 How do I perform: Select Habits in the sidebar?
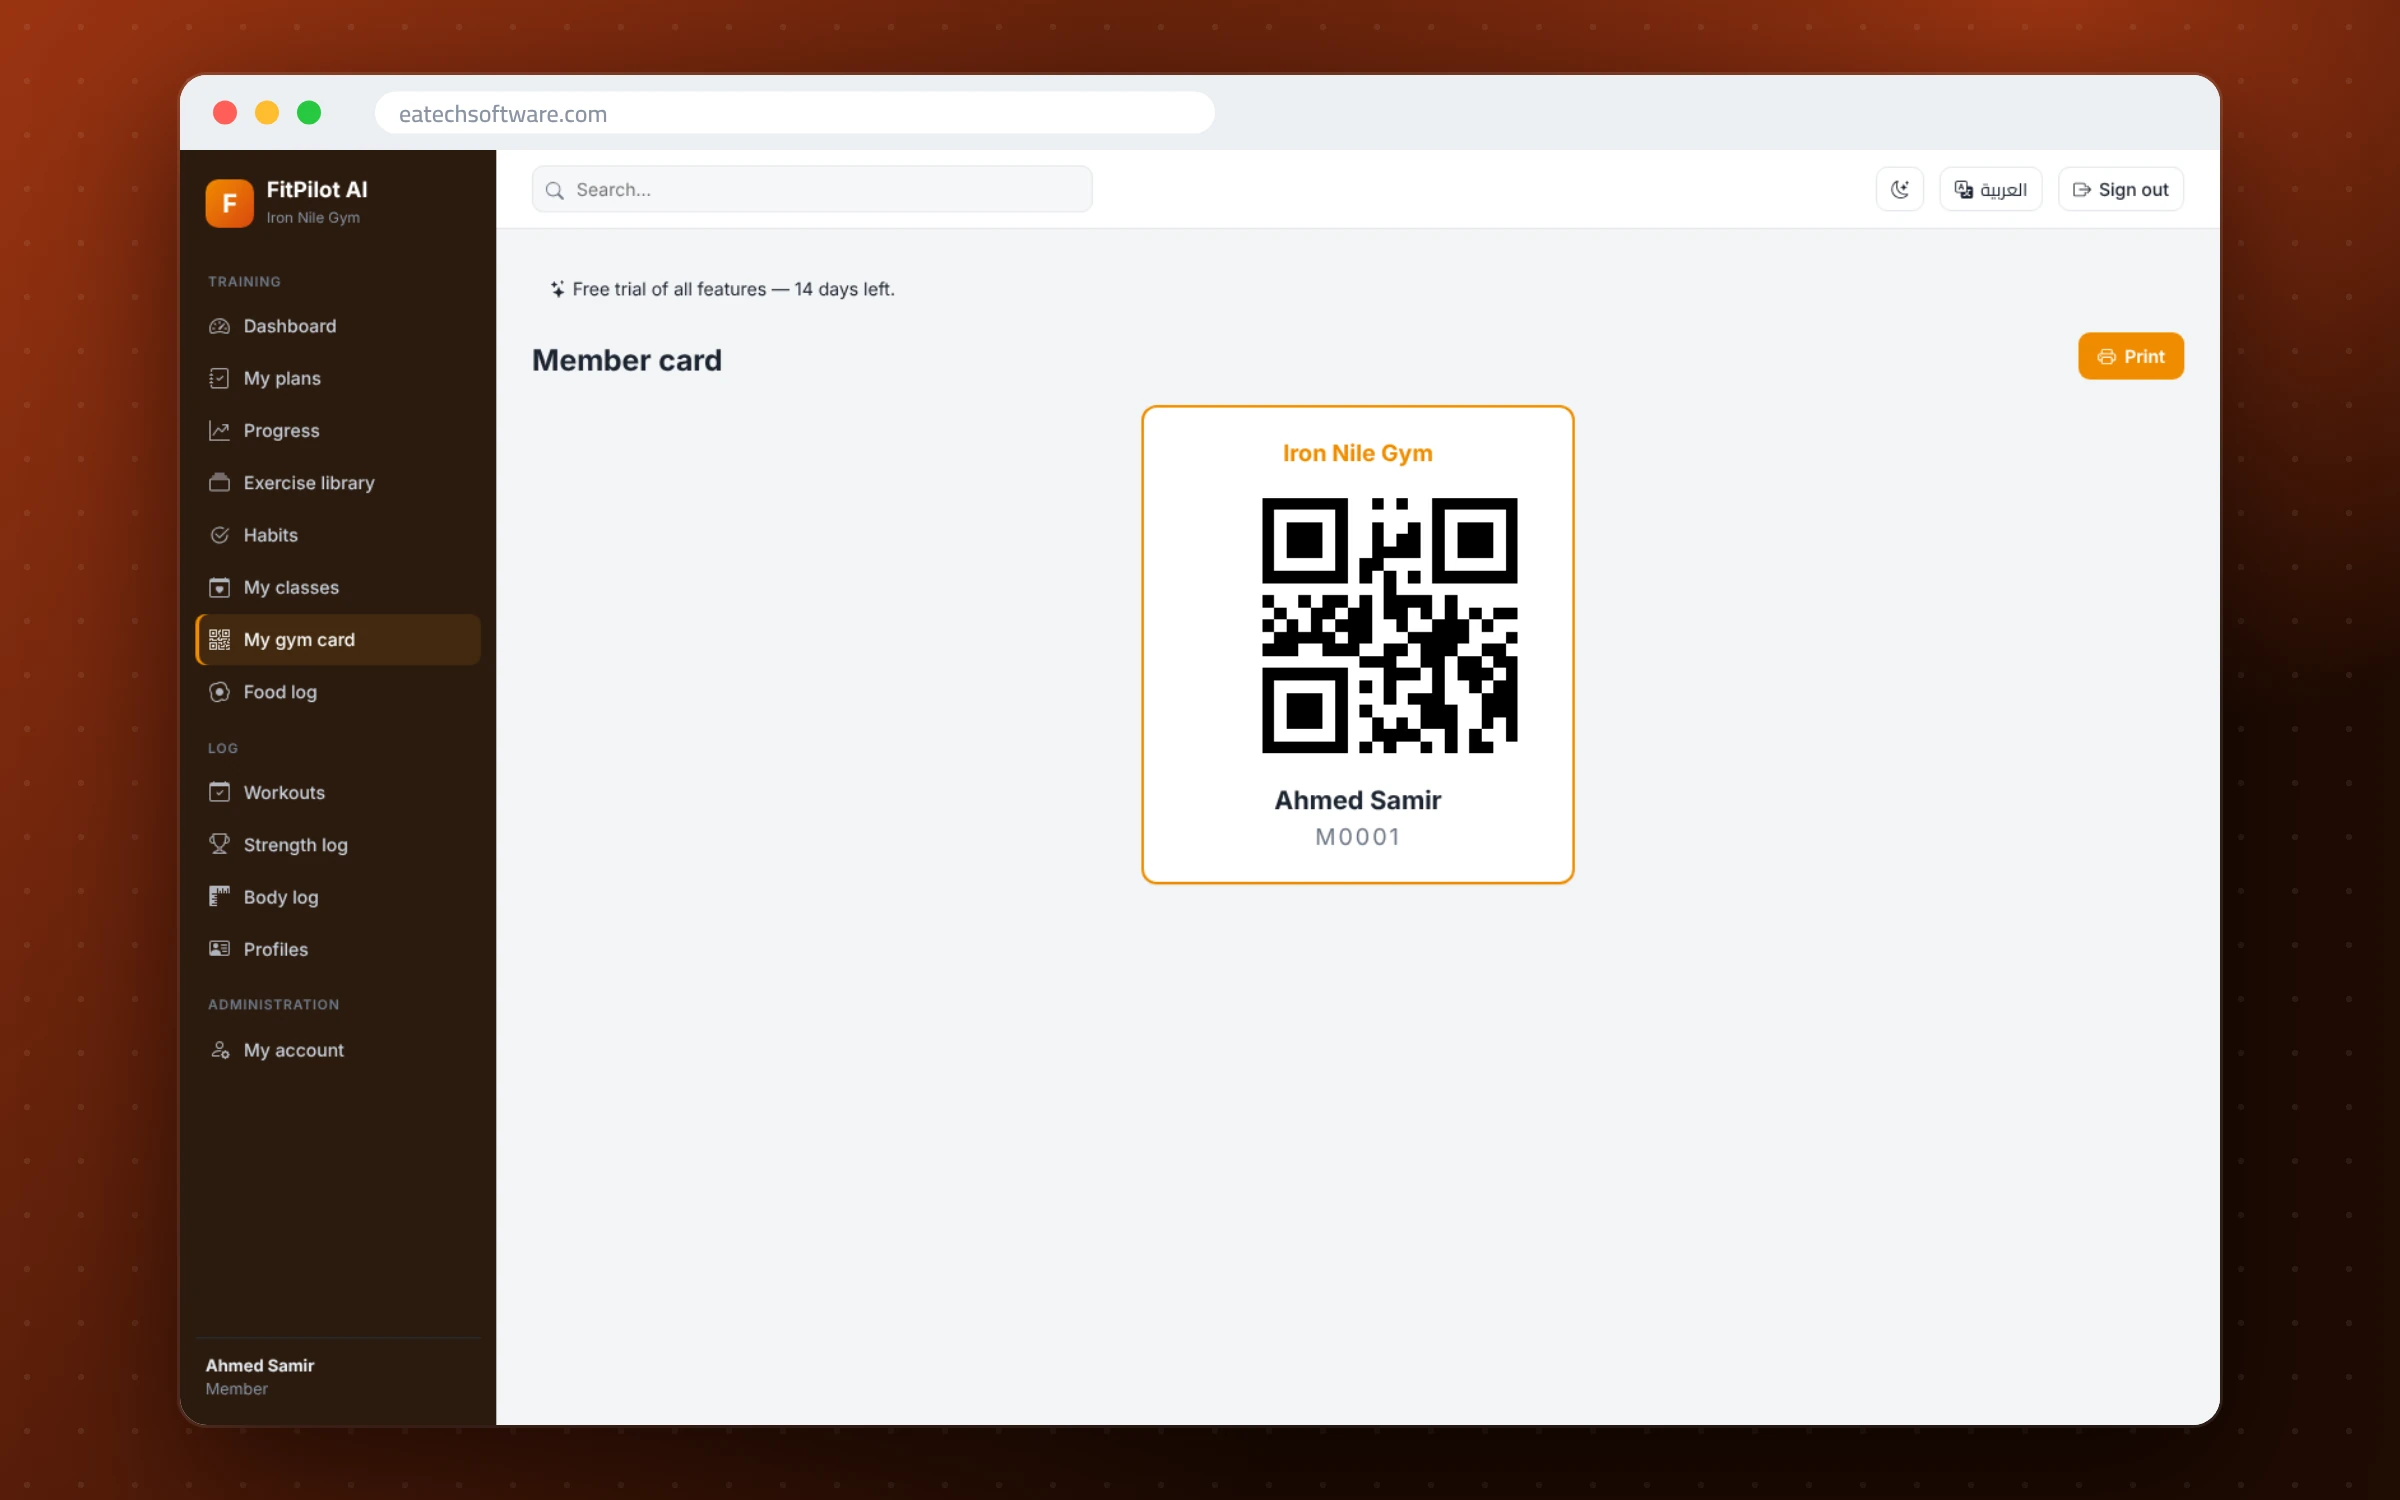[338, 535]
